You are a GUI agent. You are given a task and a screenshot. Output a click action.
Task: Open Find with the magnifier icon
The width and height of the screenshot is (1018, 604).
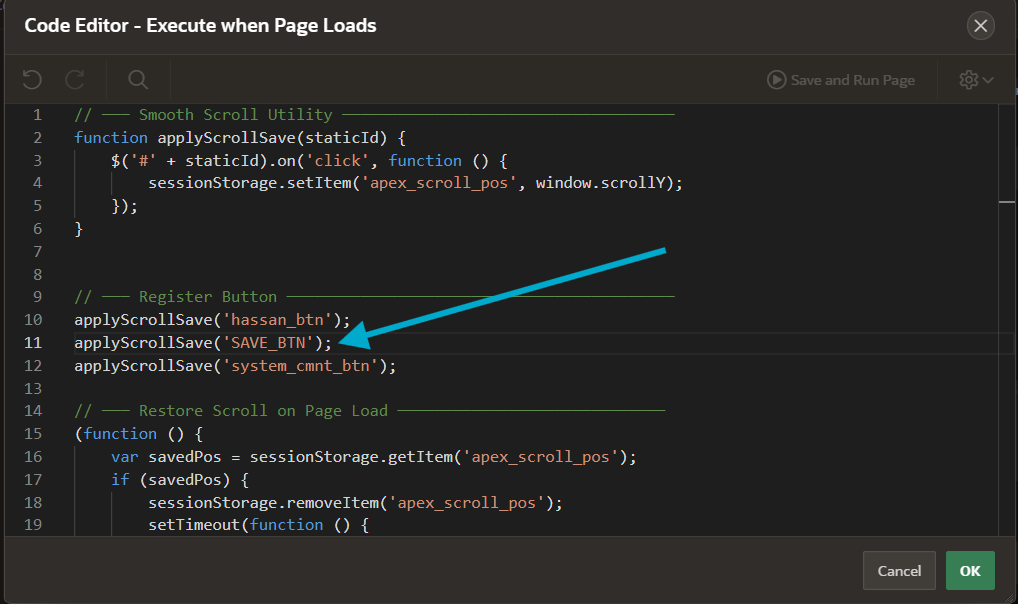coord(138,79)
